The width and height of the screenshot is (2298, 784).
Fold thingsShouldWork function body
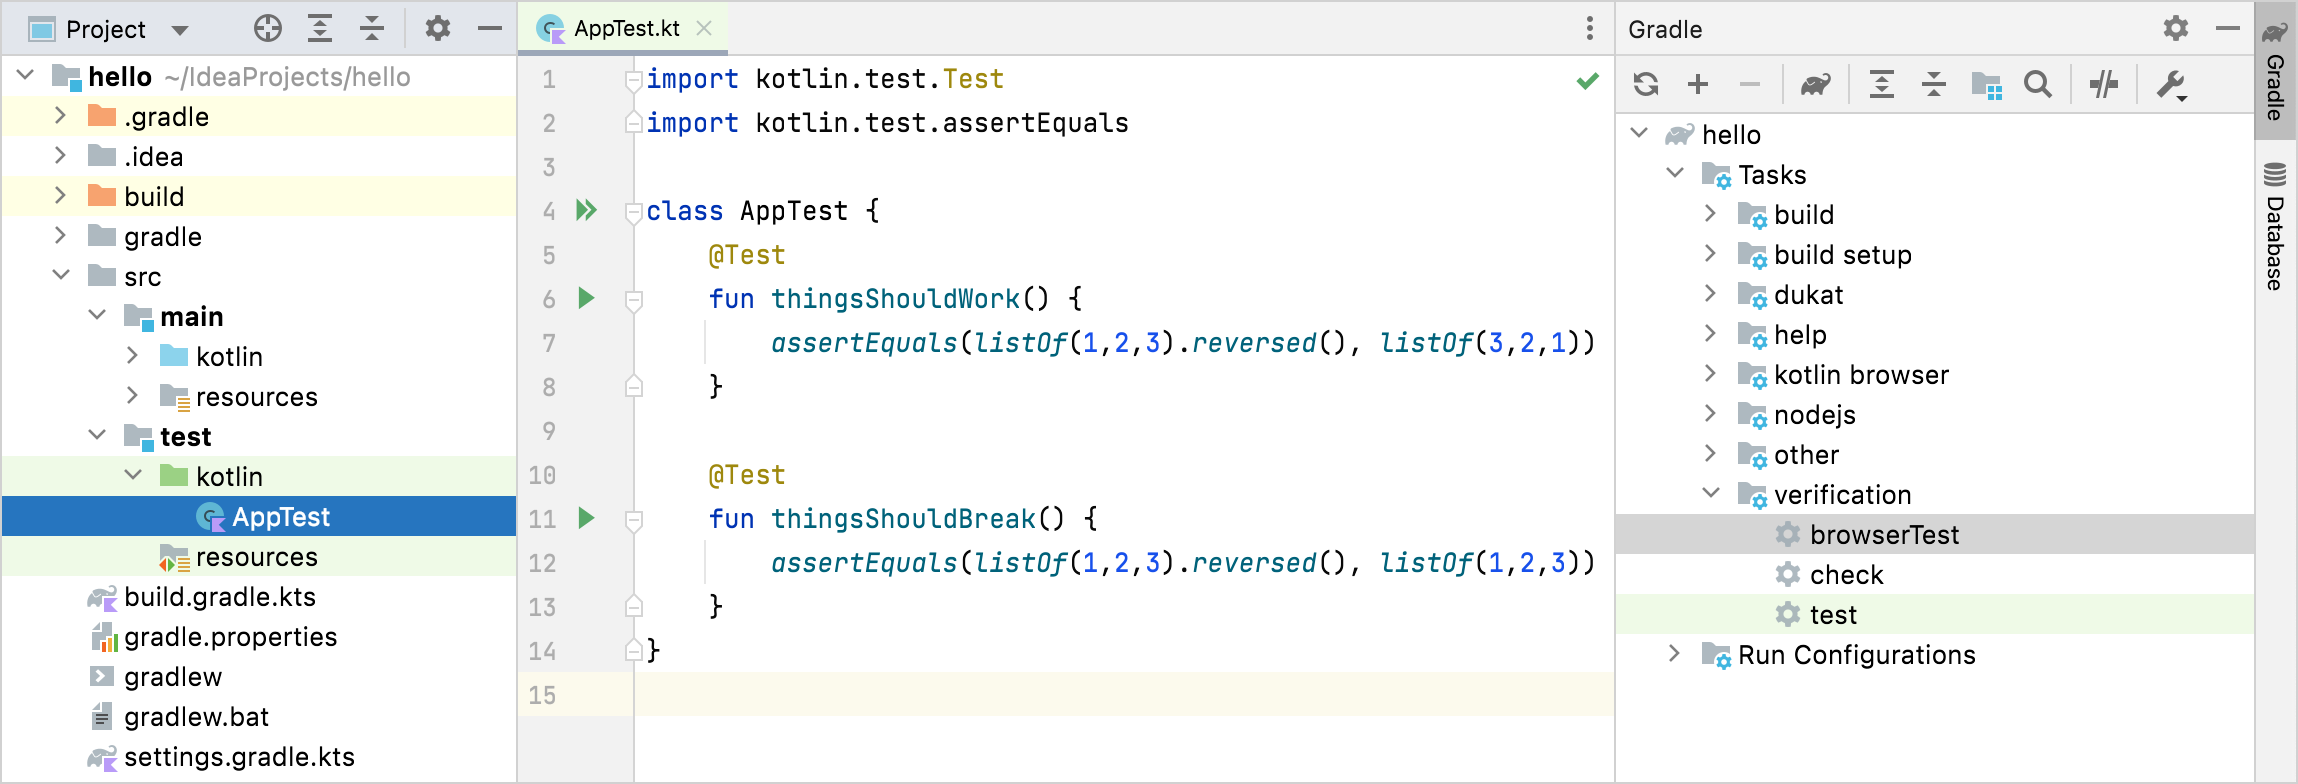[633, 299]
